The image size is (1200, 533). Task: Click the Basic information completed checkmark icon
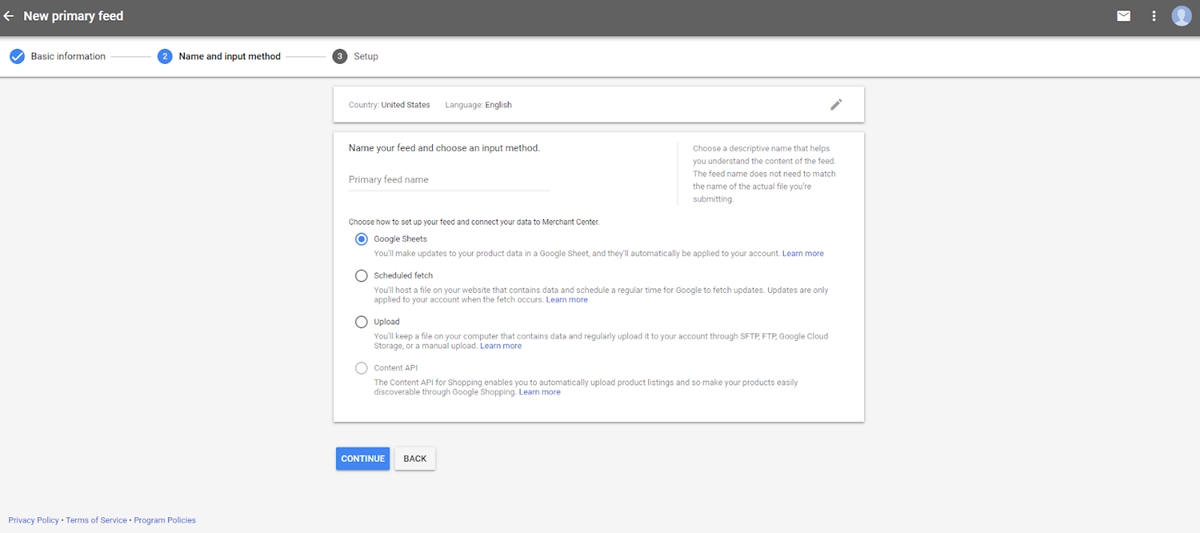(x=17, y=56)
